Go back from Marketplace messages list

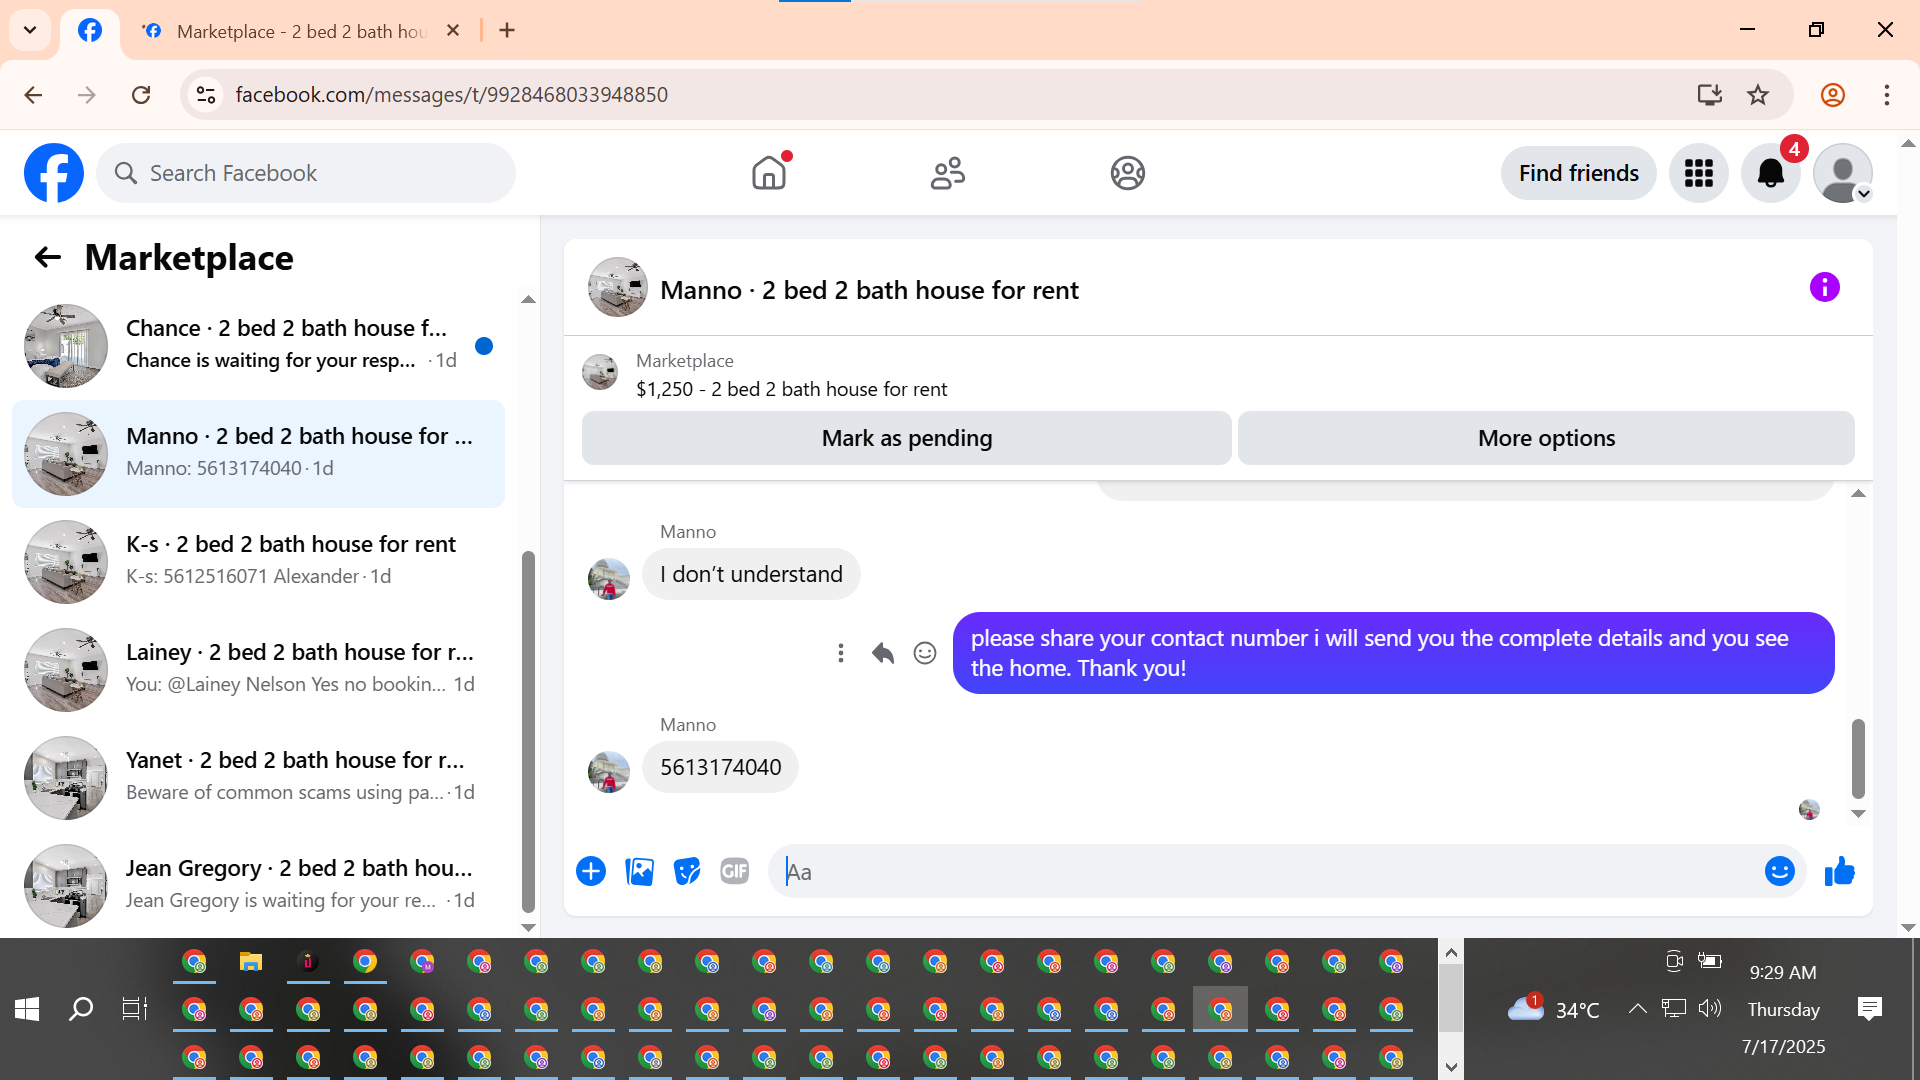[x=48, y=258]
